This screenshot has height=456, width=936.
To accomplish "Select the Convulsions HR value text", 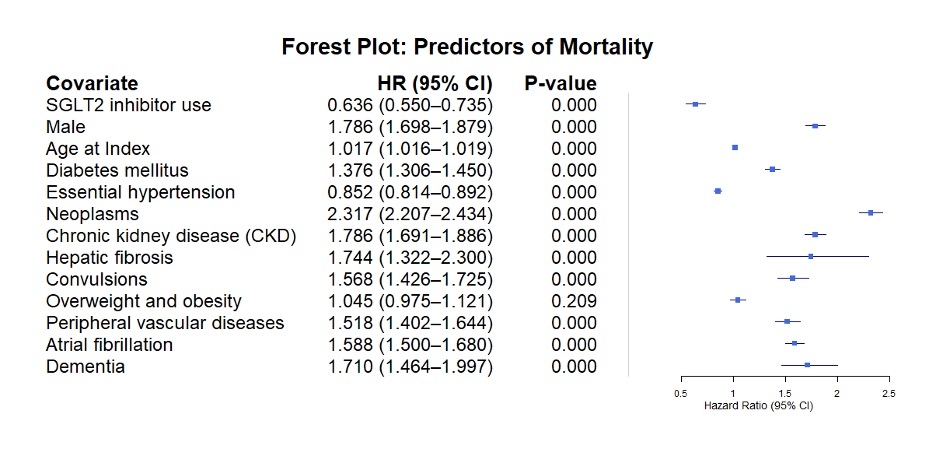I will pos(410,279).
